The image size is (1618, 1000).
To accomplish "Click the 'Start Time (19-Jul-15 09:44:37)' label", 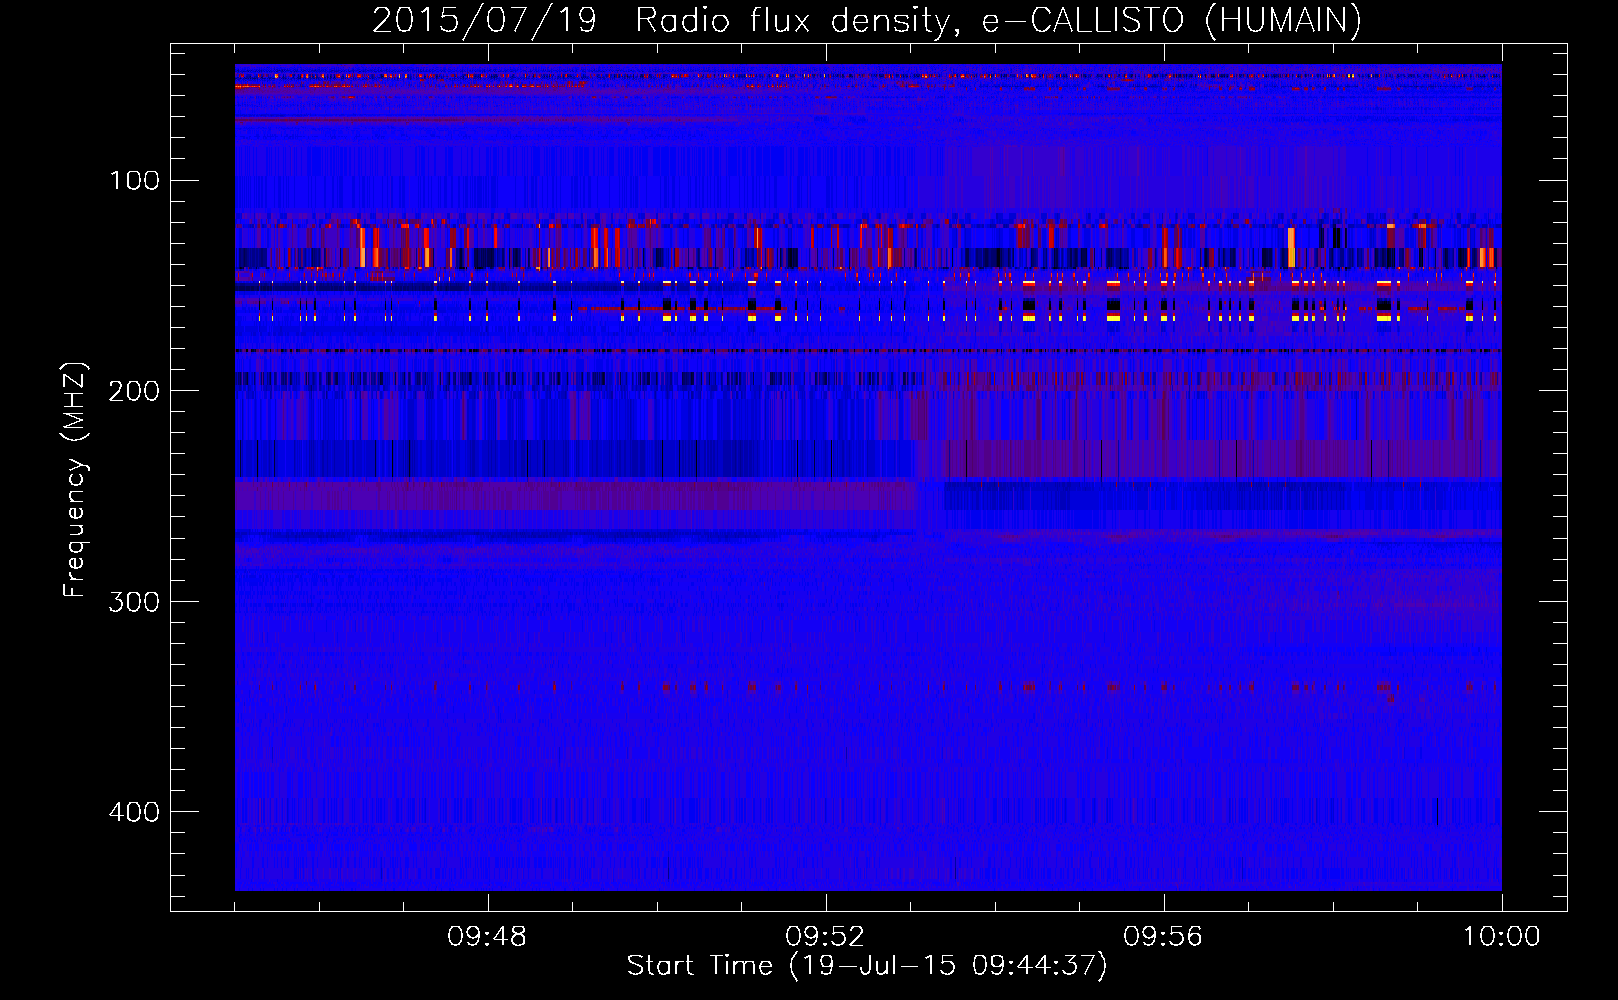I will coord(867,966).
